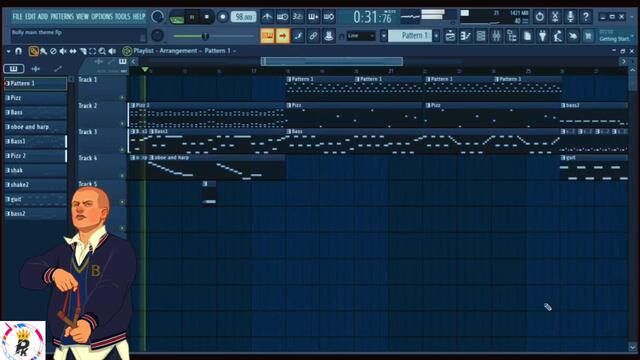Select the playlist draw pencil tool
This screenshot has height=360, width=640.
click(x=33, y=51)
